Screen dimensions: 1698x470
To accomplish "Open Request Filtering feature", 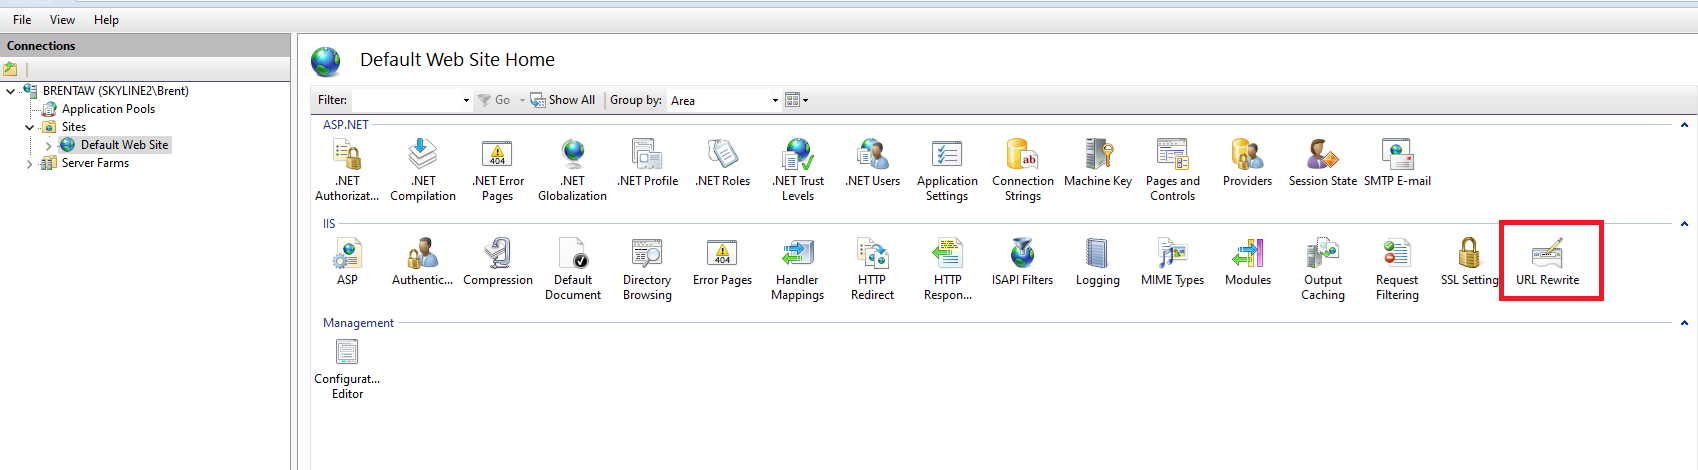I will (x=1397, y=269).
